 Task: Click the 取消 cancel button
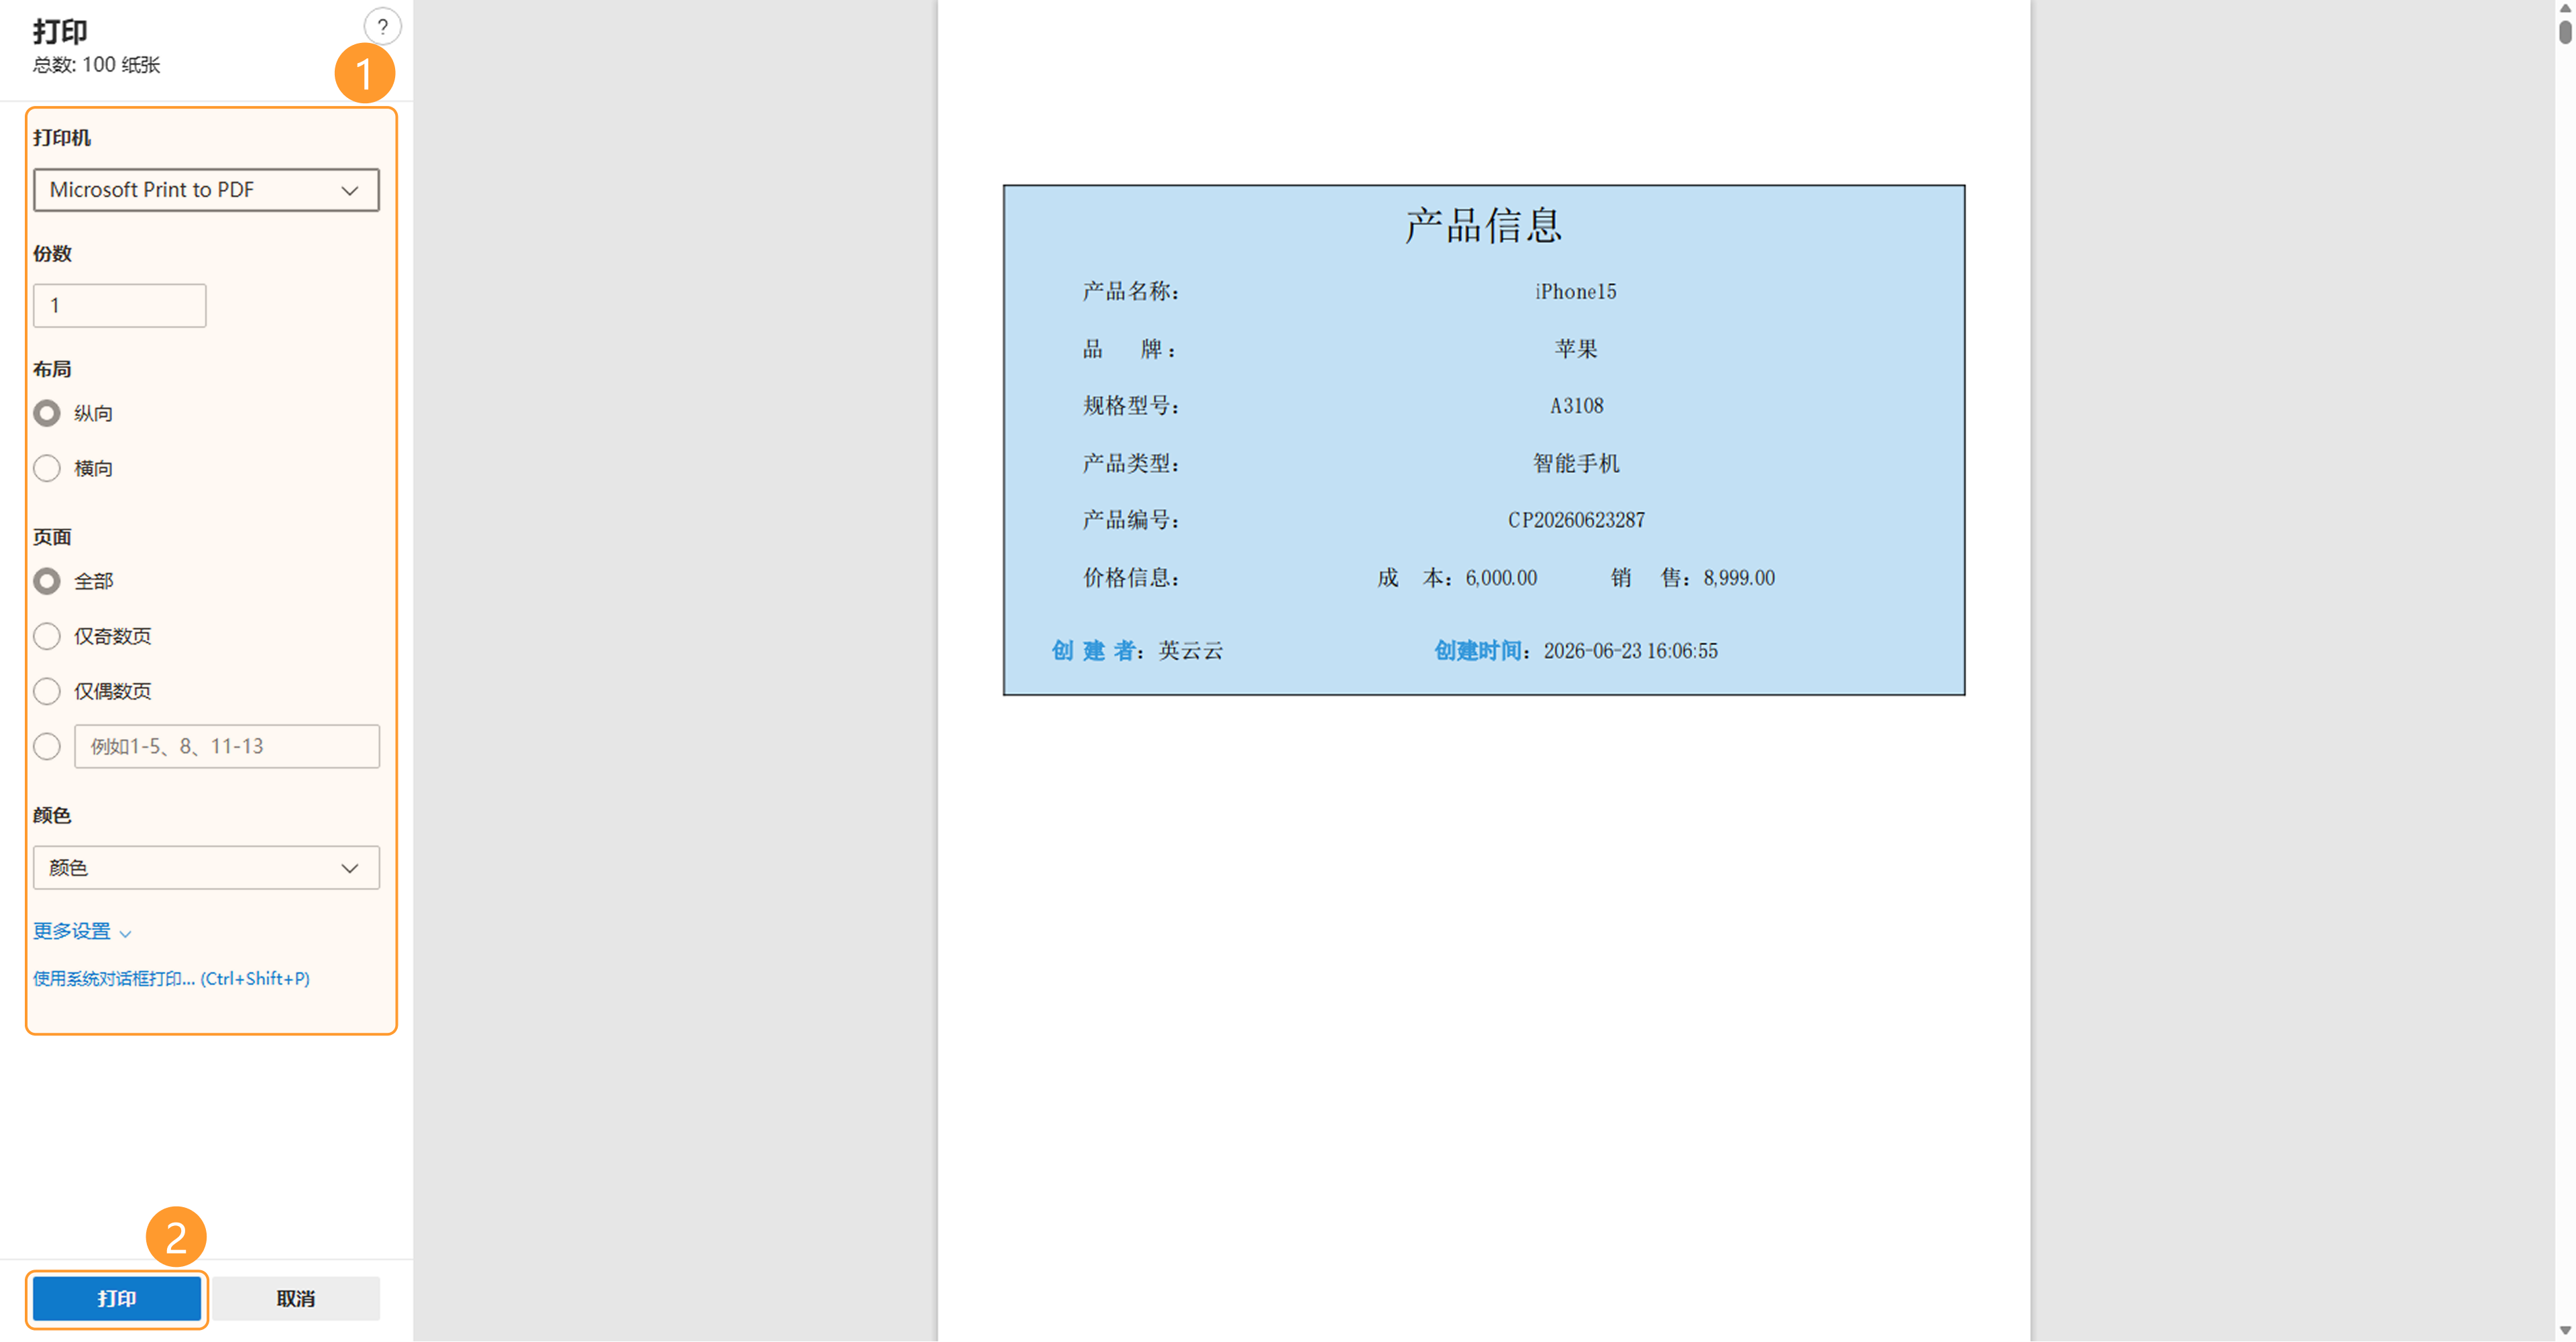[296, 1298]
